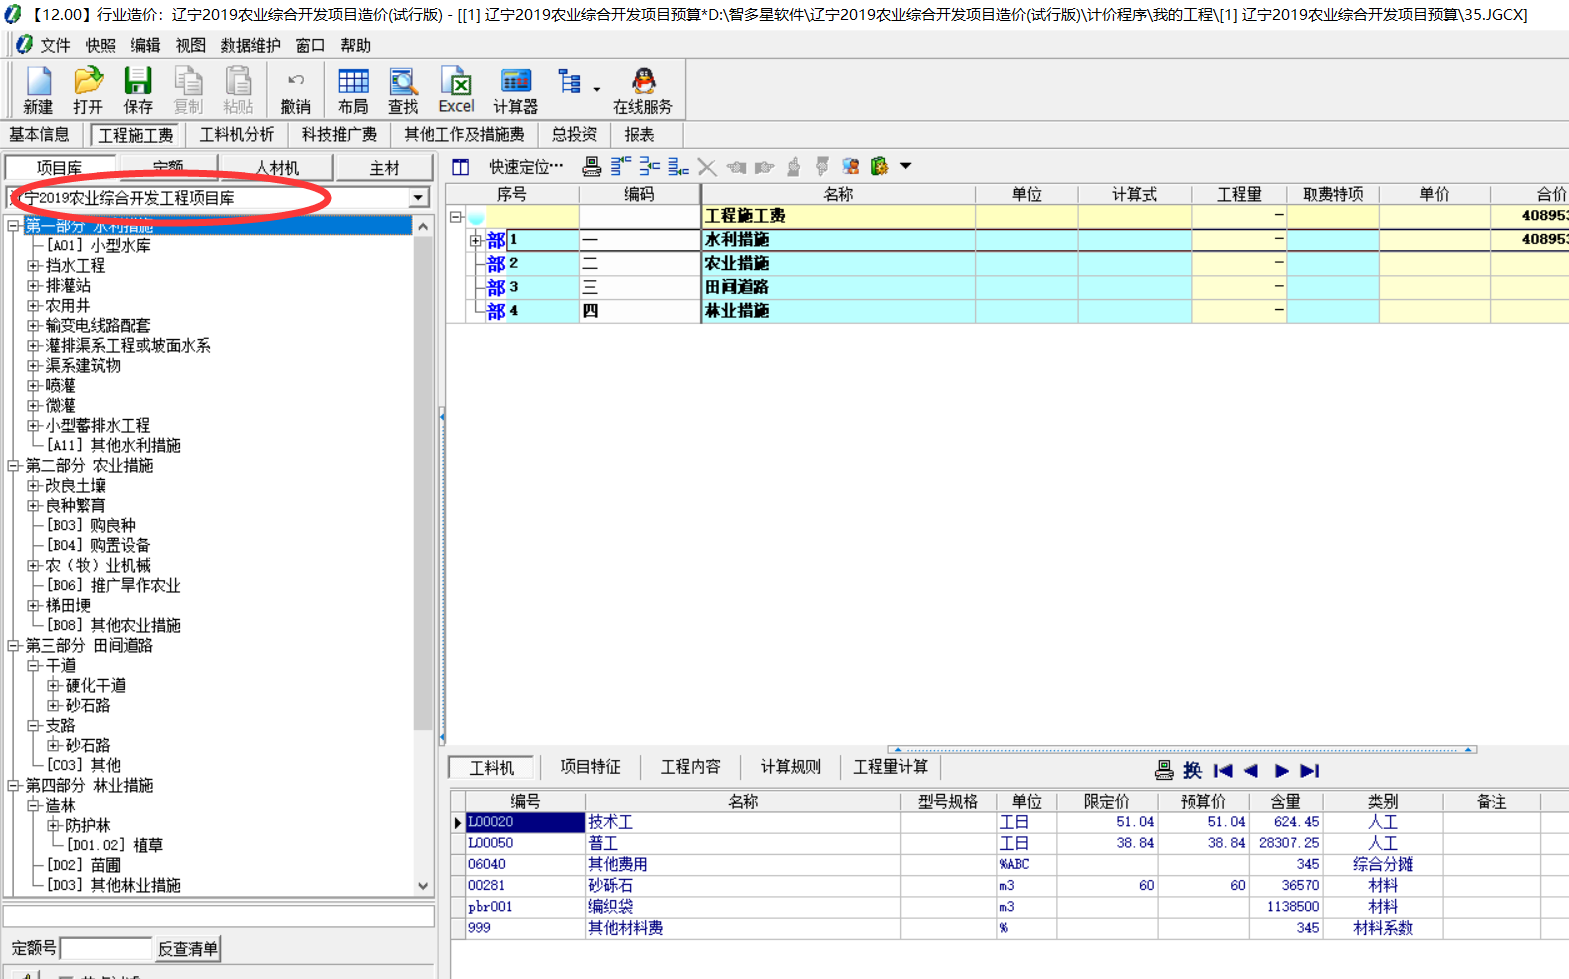Collapse the 工程施工费 root row
Image resolution: width=1569 pixels, height=979 pixels.
pos(456,217)
